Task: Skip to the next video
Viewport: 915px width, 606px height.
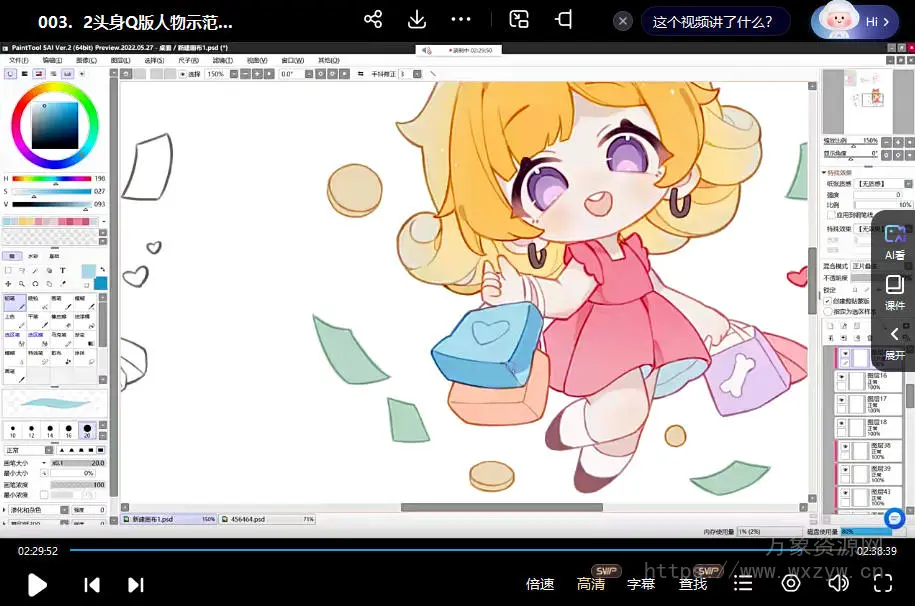Action: (136, 584)
